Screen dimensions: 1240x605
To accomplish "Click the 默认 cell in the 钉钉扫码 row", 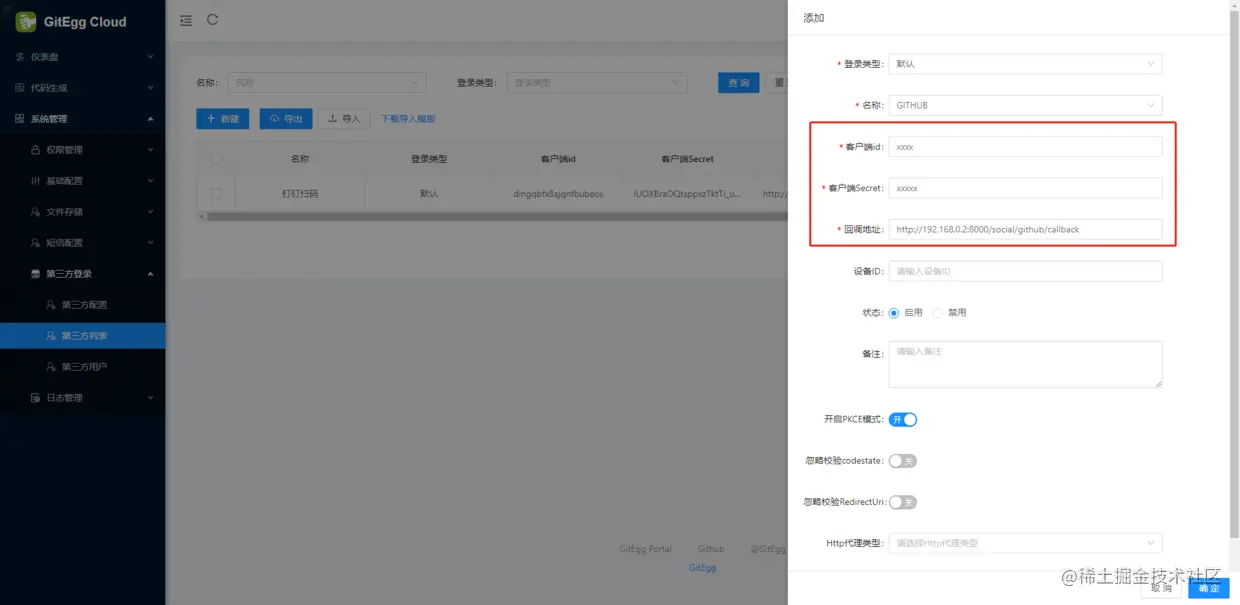I will click(x=429, y=194).
